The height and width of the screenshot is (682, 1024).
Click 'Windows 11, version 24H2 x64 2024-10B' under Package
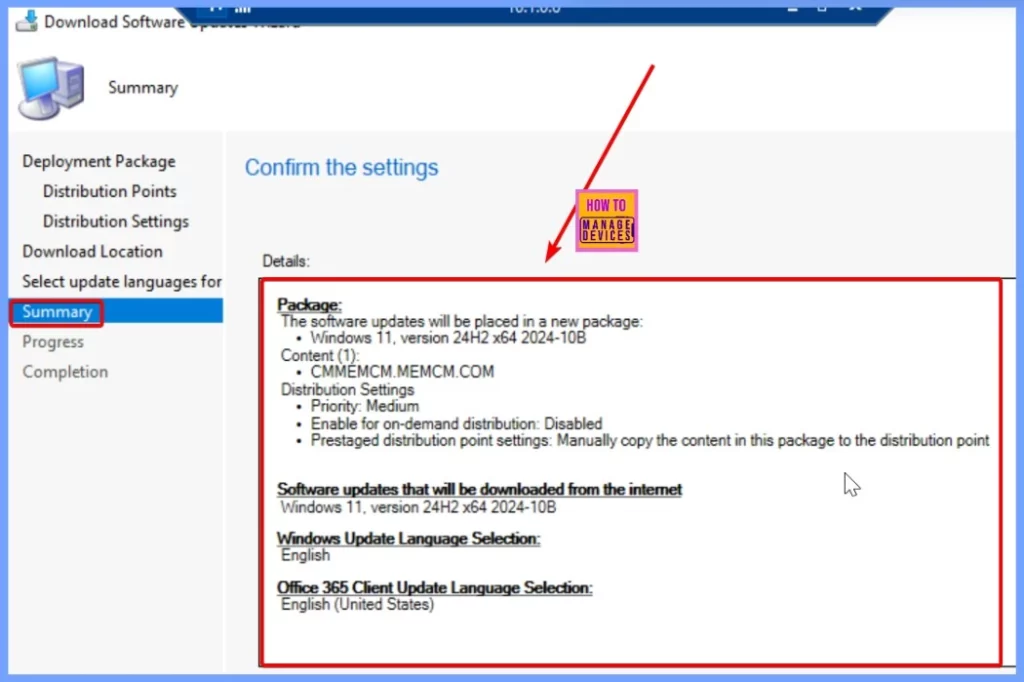coord(448,338)
